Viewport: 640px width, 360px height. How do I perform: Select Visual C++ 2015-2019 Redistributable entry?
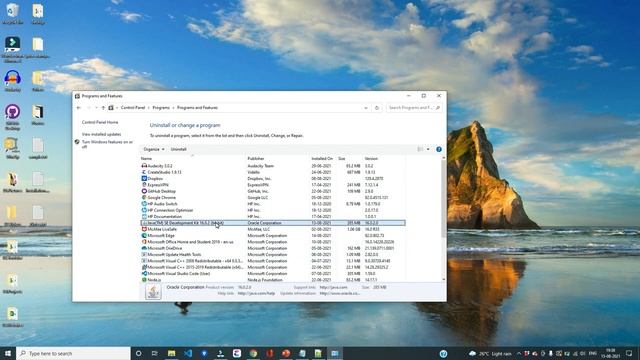tap(273, 267)
